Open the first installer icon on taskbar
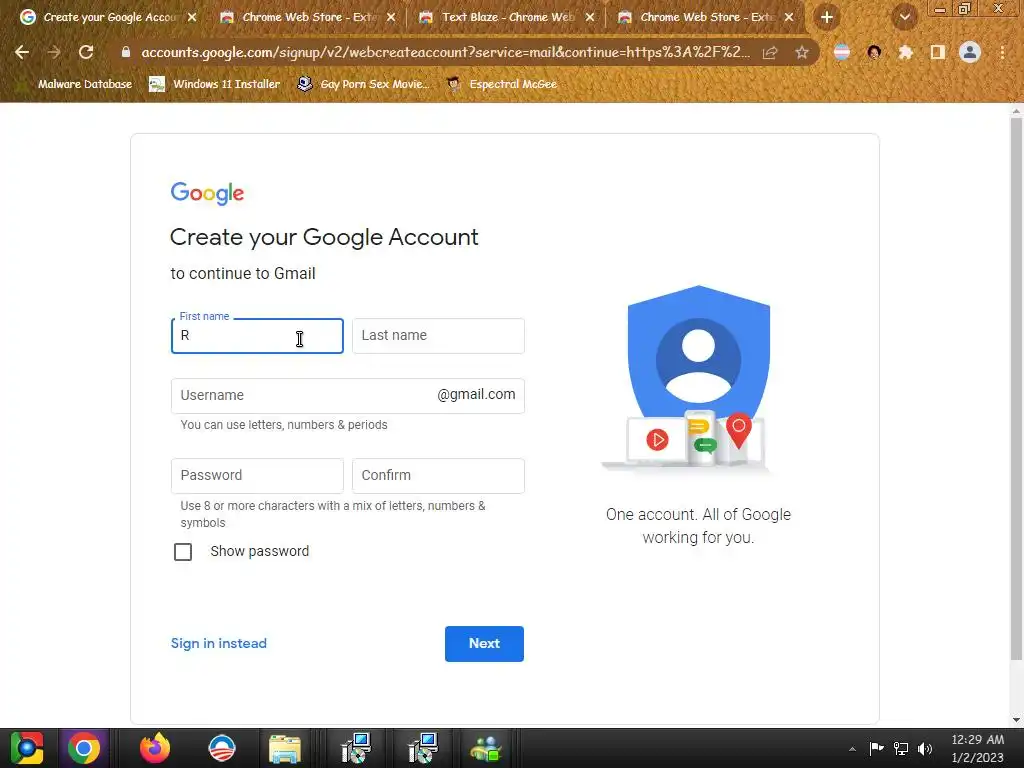 coord(356,748)
